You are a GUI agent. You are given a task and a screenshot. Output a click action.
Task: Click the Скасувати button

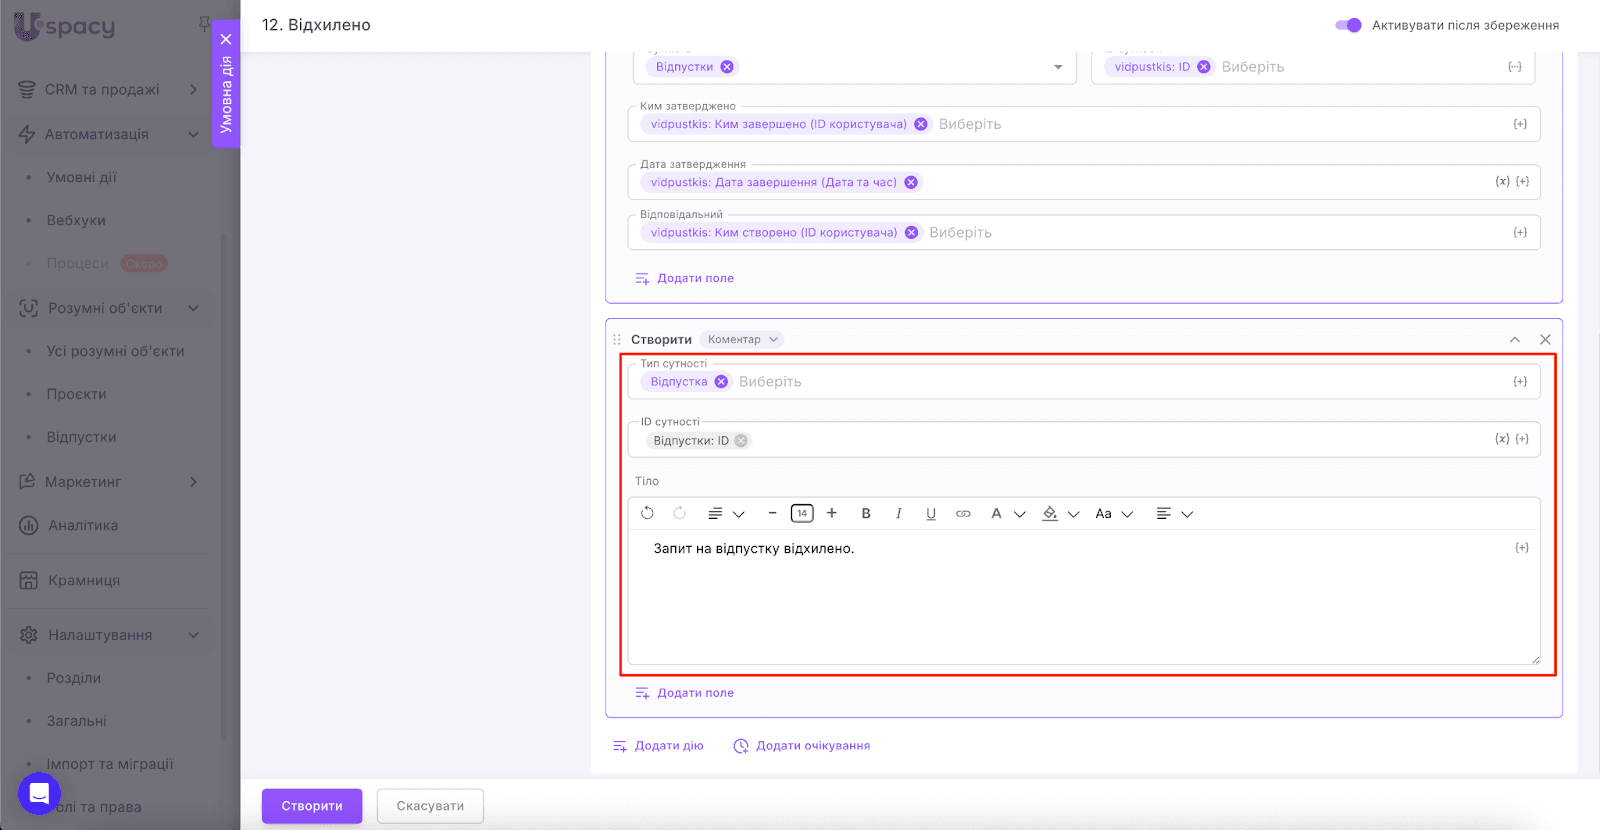(430, 806)
